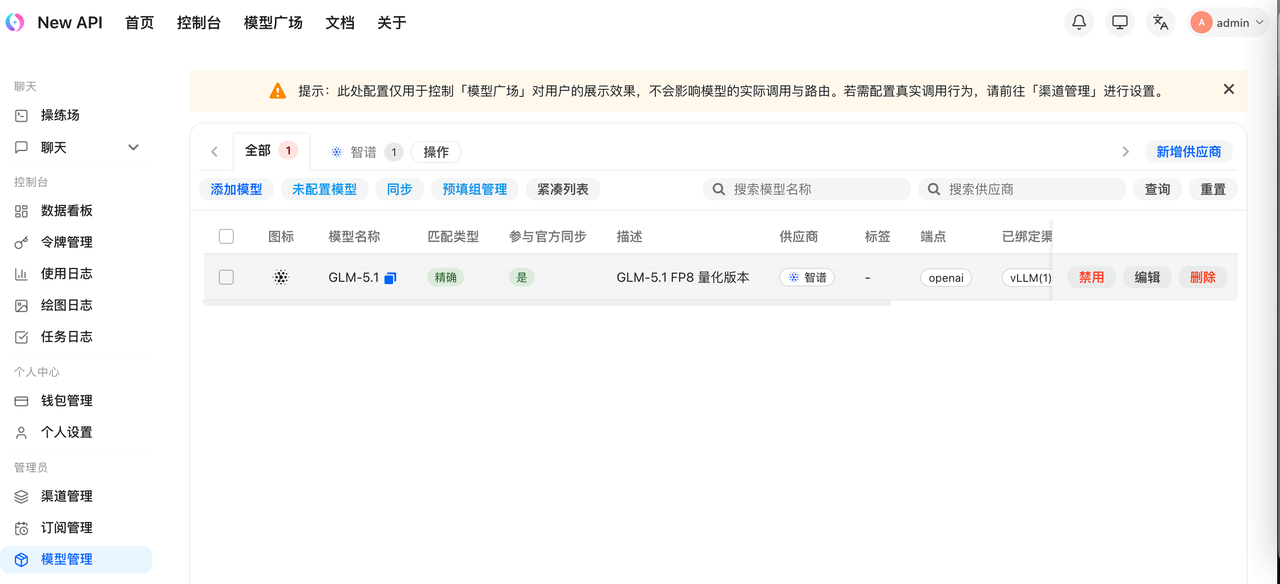
Task: Open 数据看板 in the sidebar
Action: tap(66, 211)
